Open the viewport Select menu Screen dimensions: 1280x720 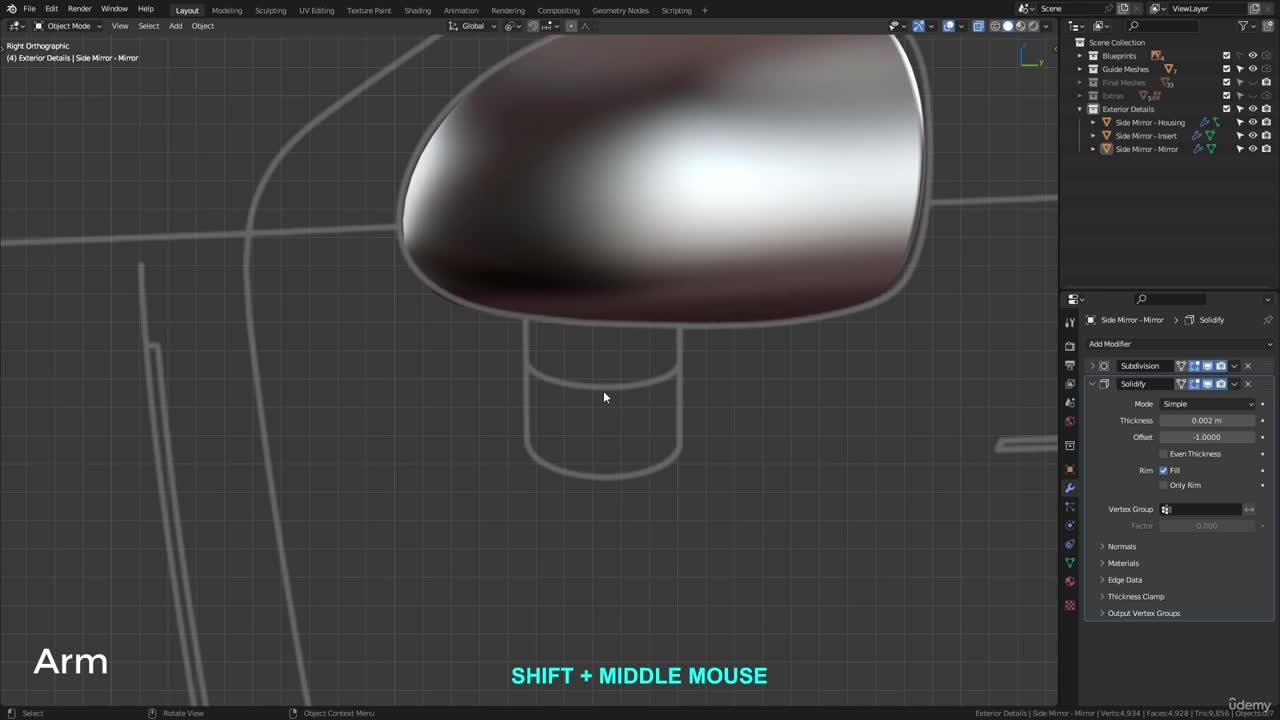[x=148, y=26]
